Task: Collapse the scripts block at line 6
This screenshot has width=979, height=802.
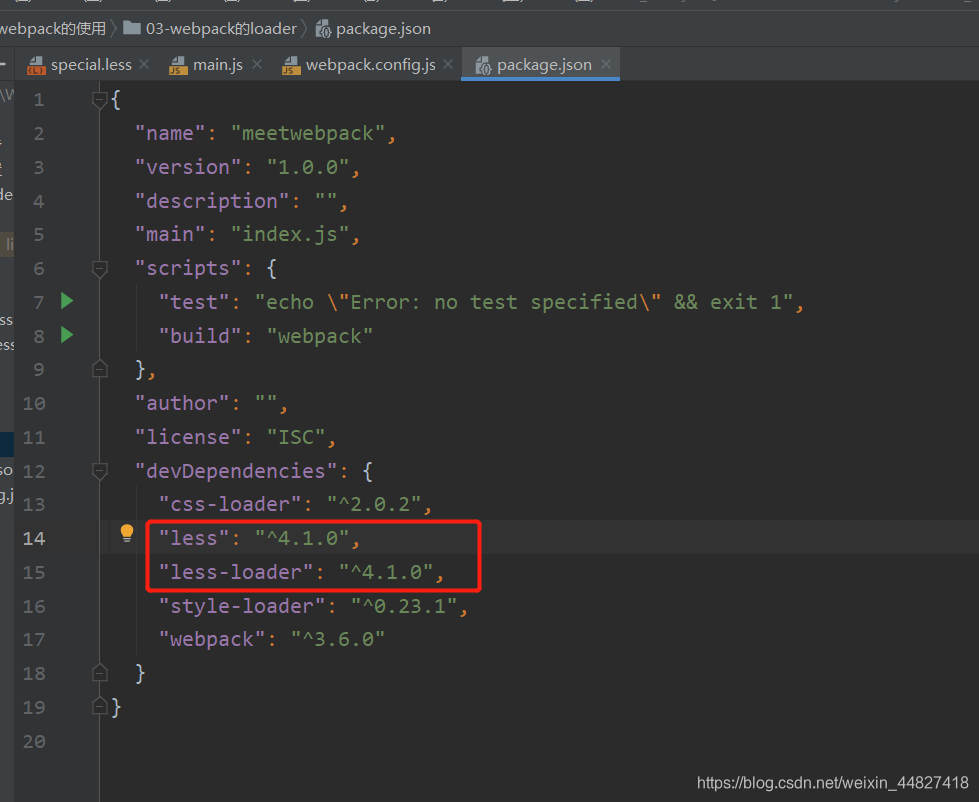Action: pyautogui.click(x=99, y=268)
